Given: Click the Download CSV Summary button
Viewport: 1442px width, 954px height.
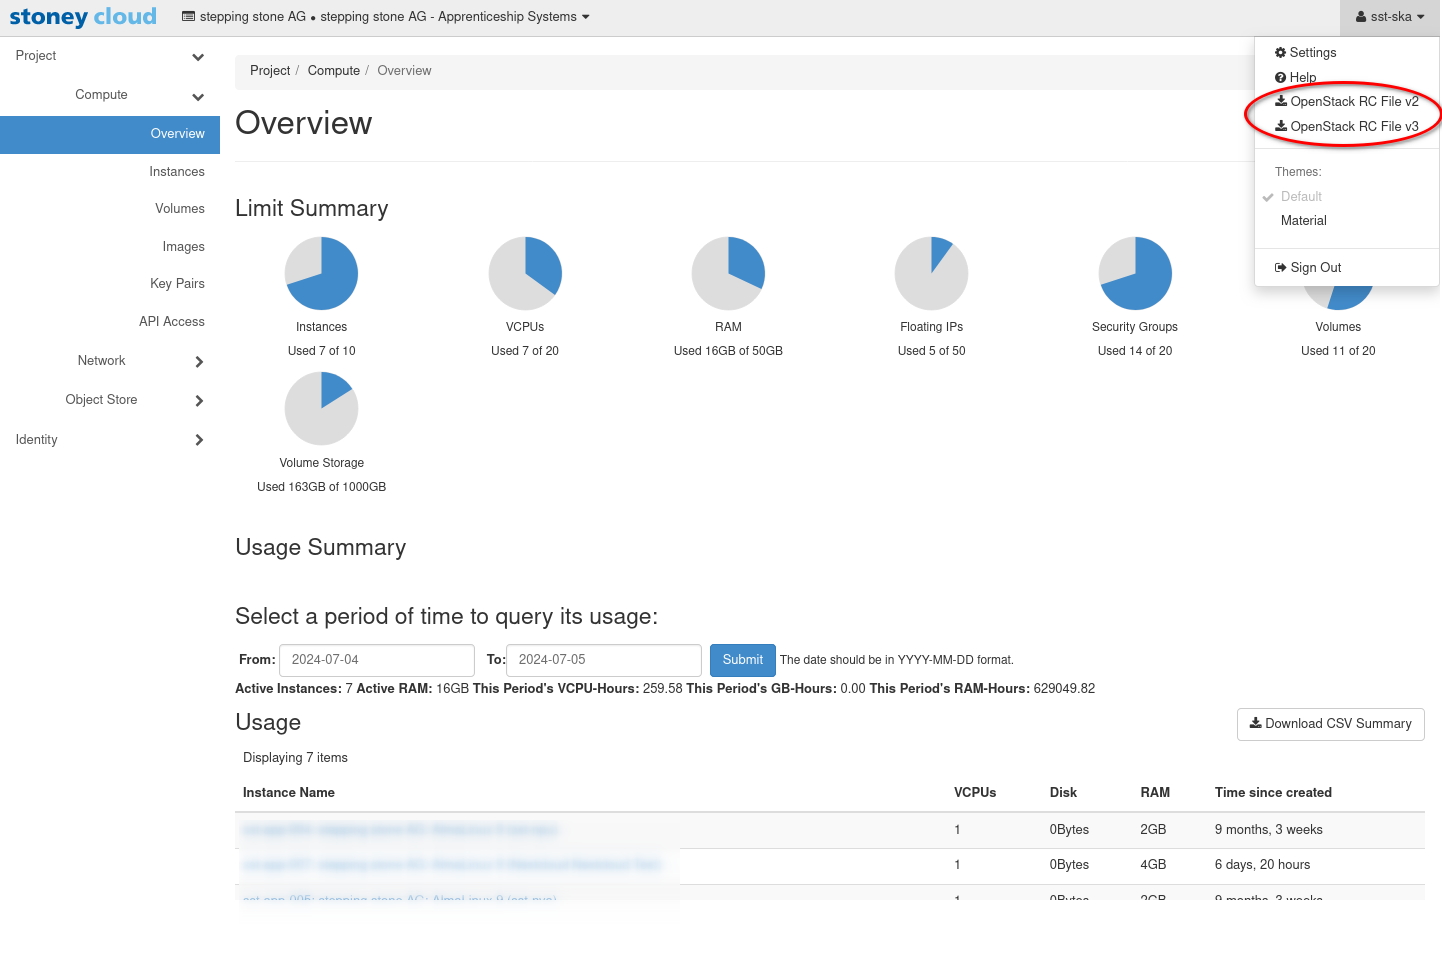Looking at the screenshot, I should click(1330, 724).
